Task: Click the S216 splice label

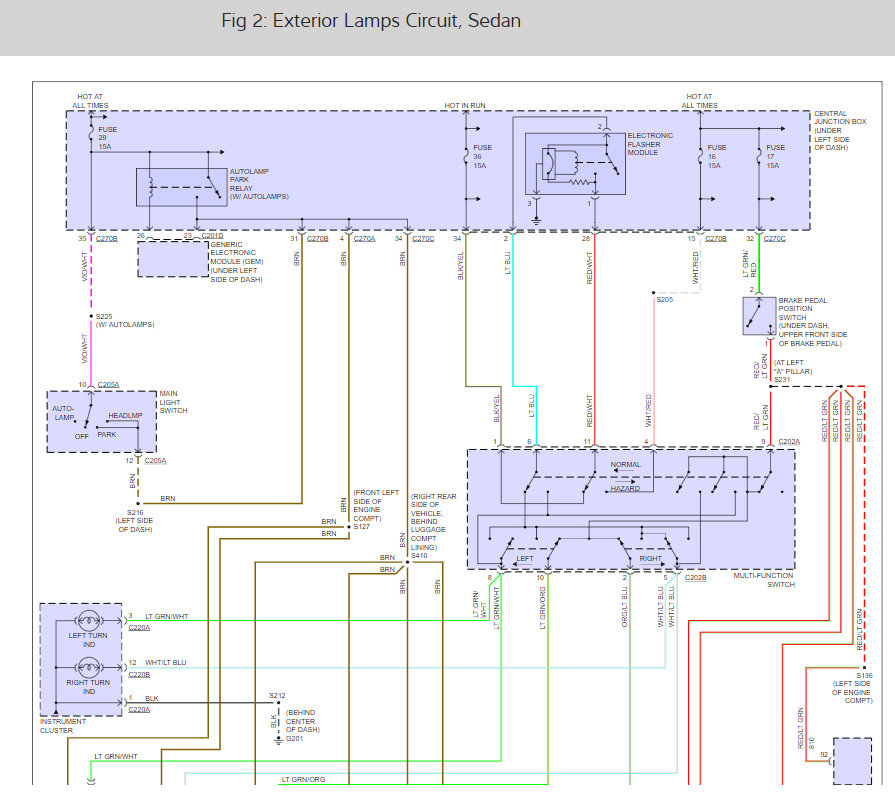Action: point(135,513)
